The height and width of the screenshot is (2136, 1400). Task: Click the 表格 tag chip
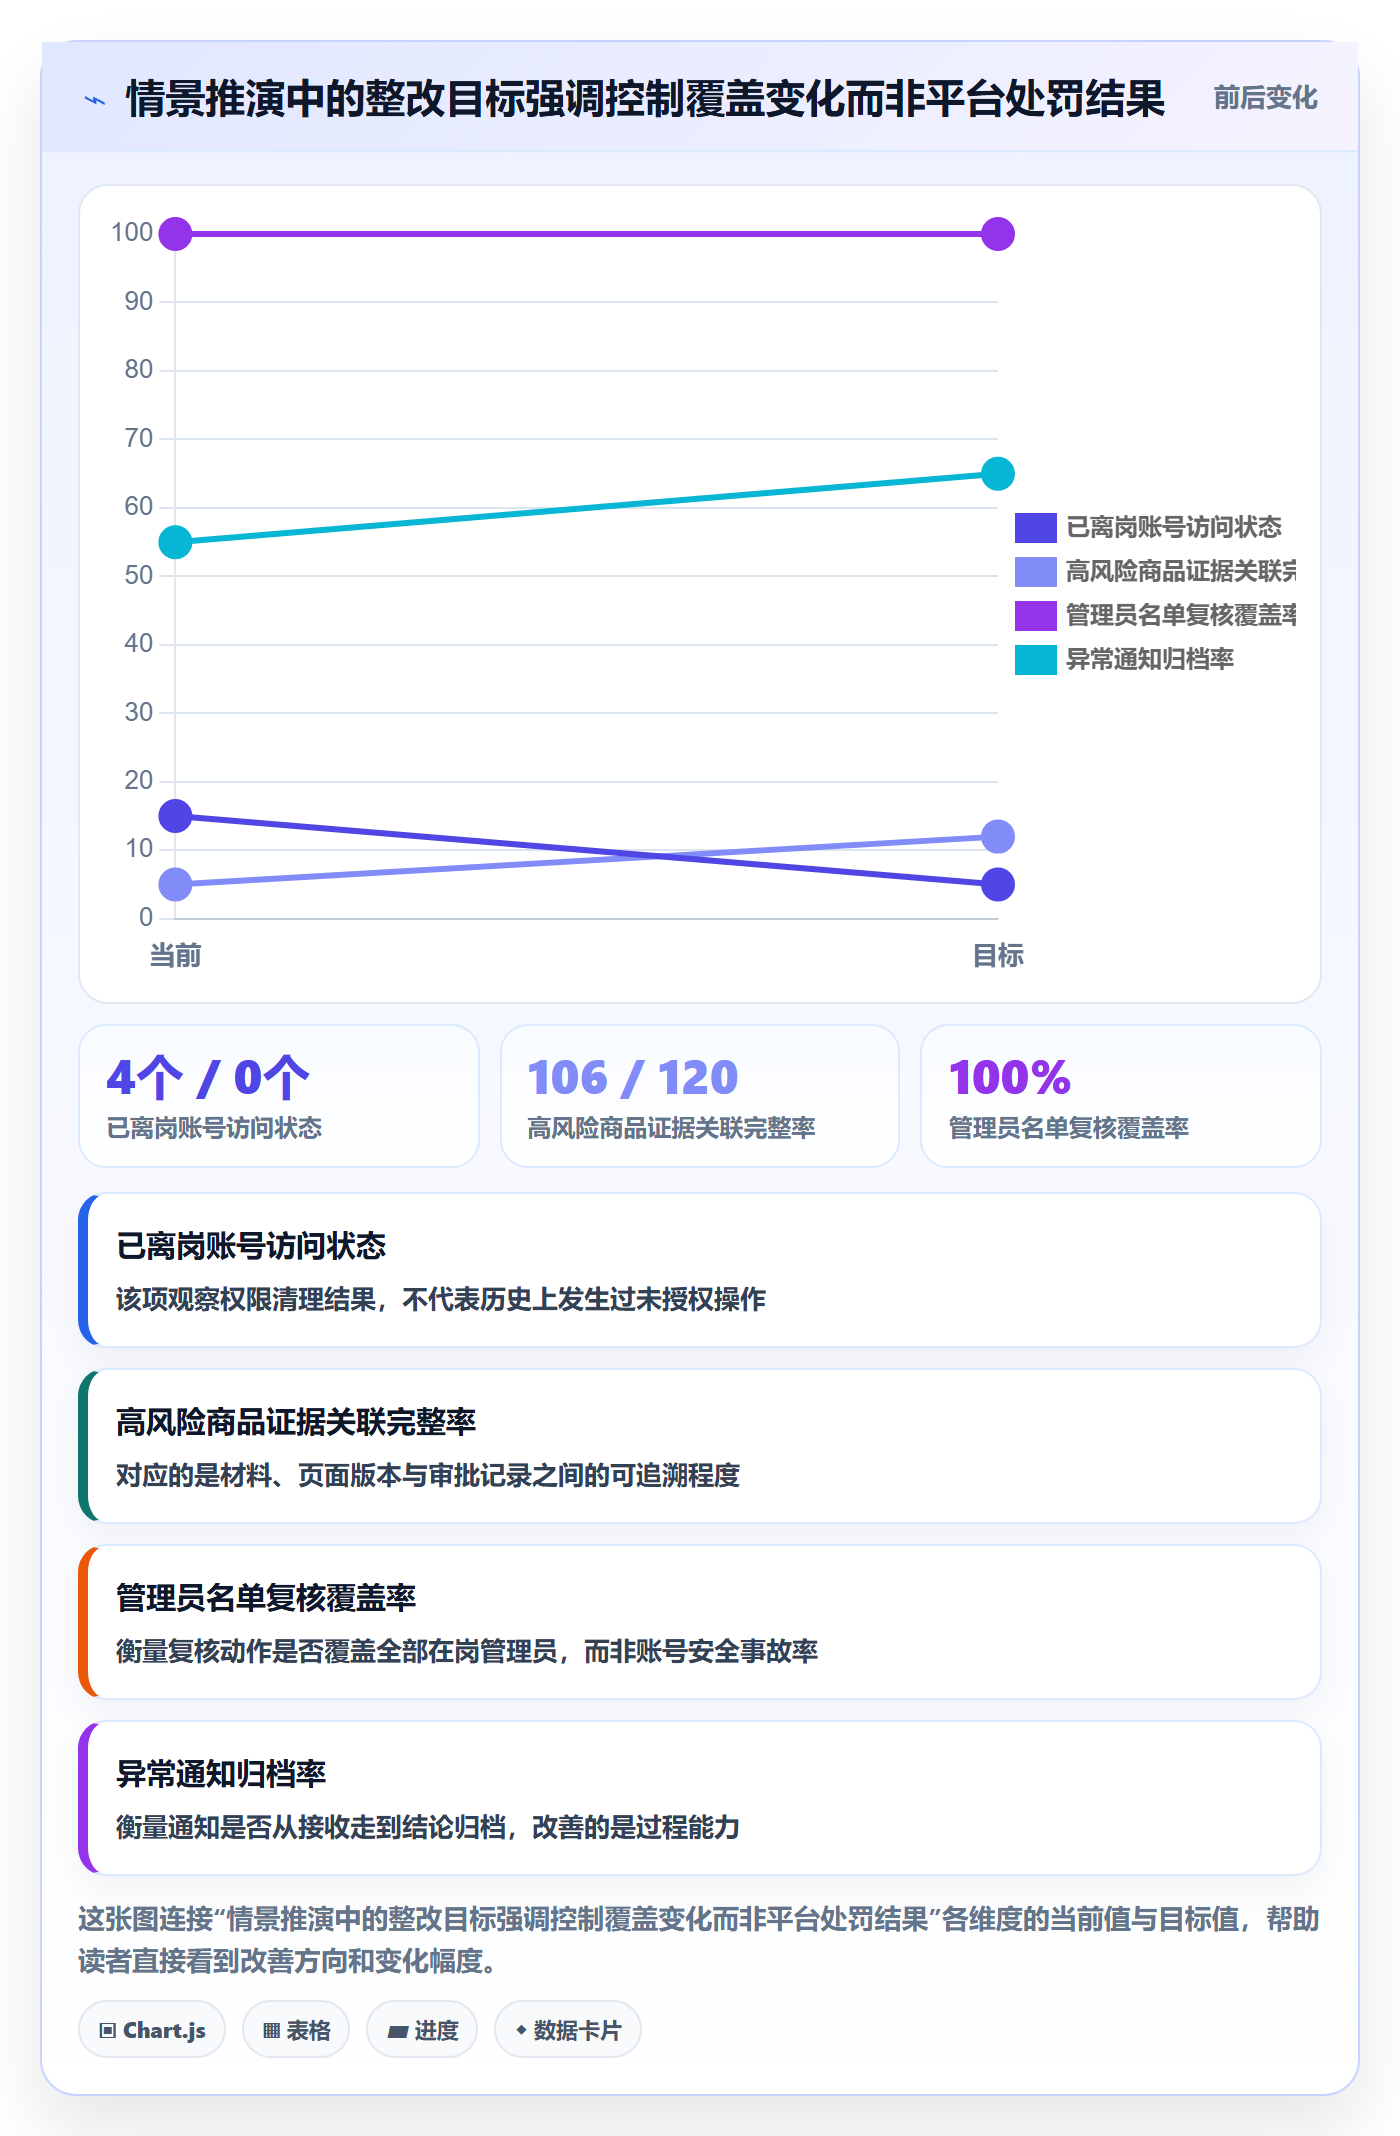(x=296, y=2030)
